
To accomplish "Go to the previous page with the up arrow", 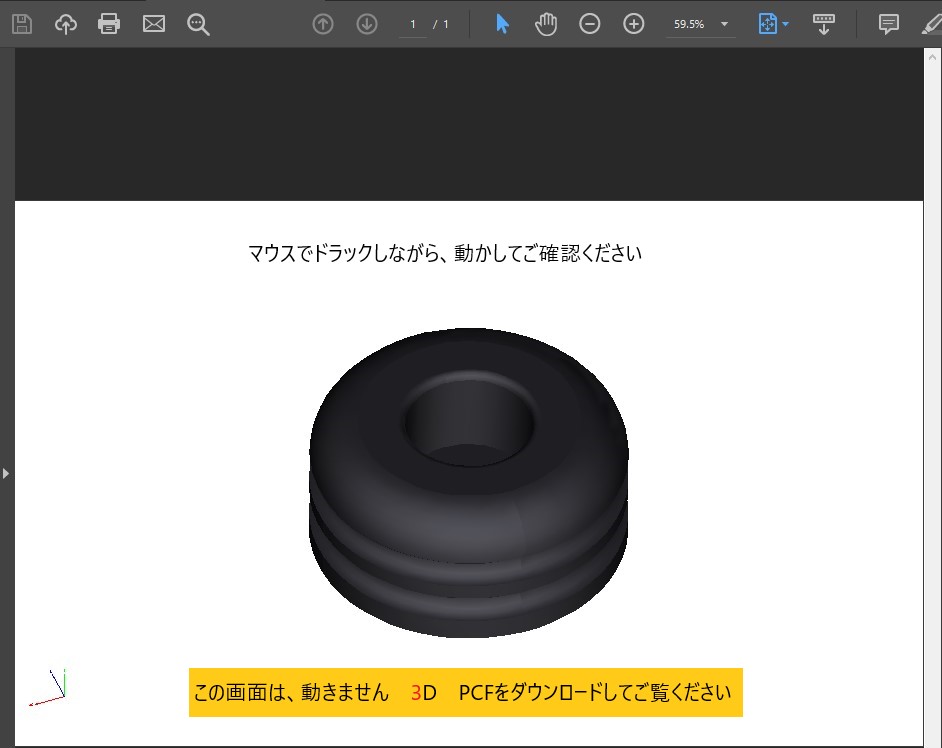I will (x=323, y=24).
